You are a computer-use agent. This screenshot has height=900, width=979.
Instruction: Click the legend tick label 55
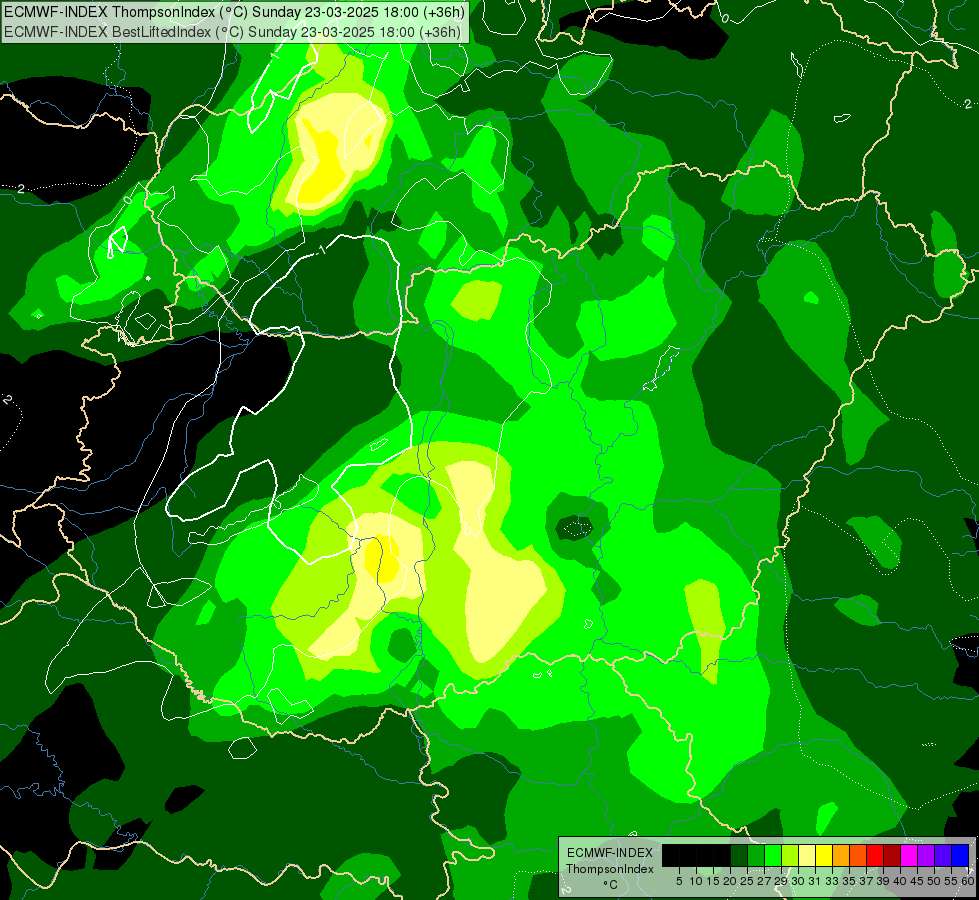pos(951,881)
